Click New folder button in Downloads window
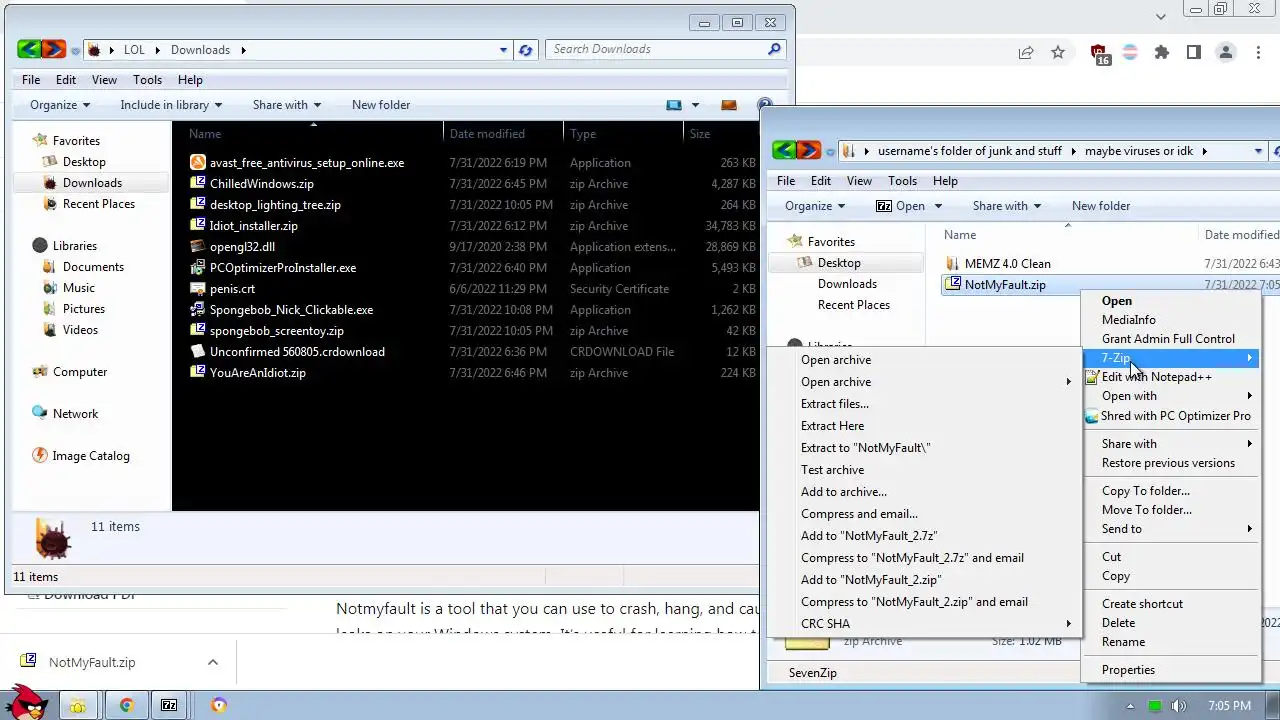1280x720 pixels. (381, 105)
